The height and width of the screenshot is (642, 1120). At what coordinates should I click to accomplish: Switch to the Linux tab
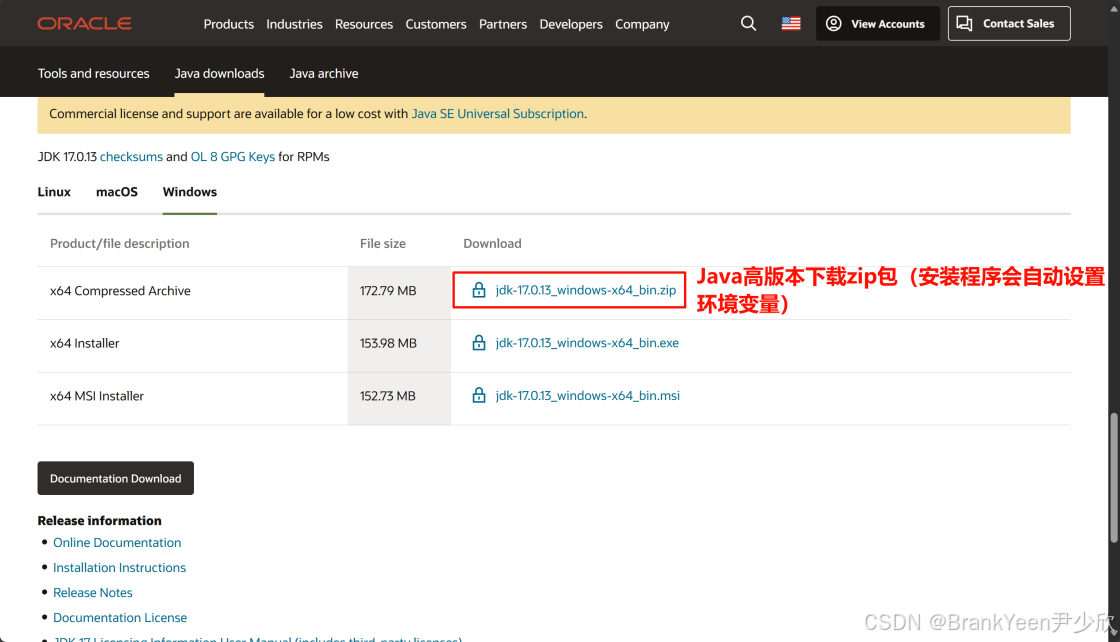click(54, 192)
